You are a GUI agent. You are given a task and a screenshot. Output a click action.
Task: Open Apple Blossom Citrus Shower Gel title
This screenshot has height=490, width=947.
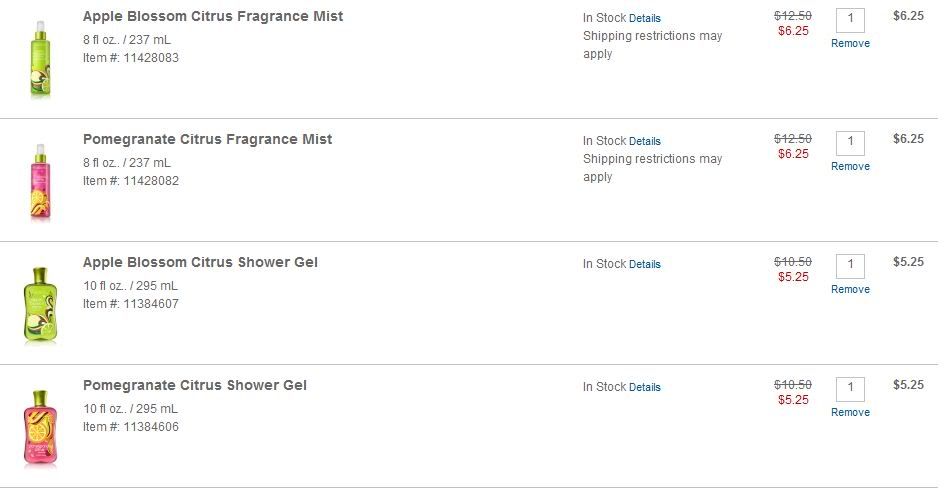200,262
